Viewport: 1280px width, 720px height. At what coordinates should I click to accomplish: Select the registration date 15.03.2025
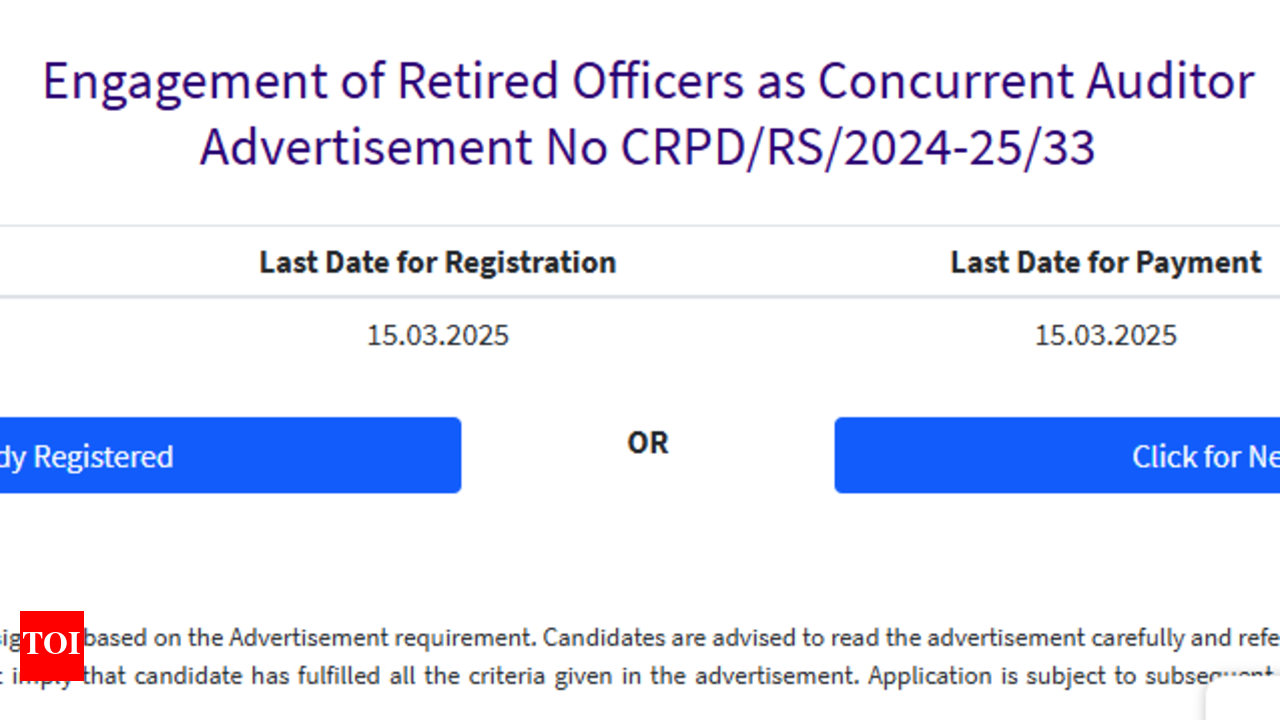coord(437,335)
